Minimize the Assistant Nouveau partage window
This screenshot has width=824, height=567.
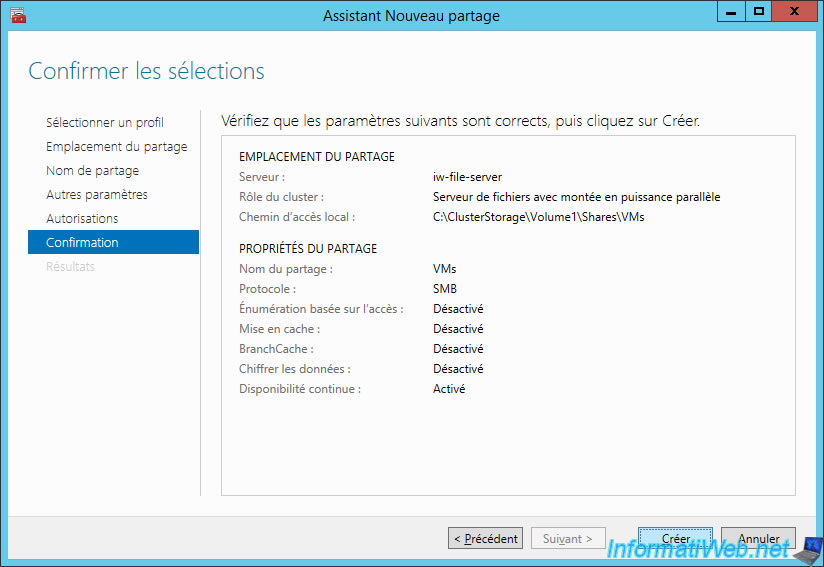pos(731,12)
